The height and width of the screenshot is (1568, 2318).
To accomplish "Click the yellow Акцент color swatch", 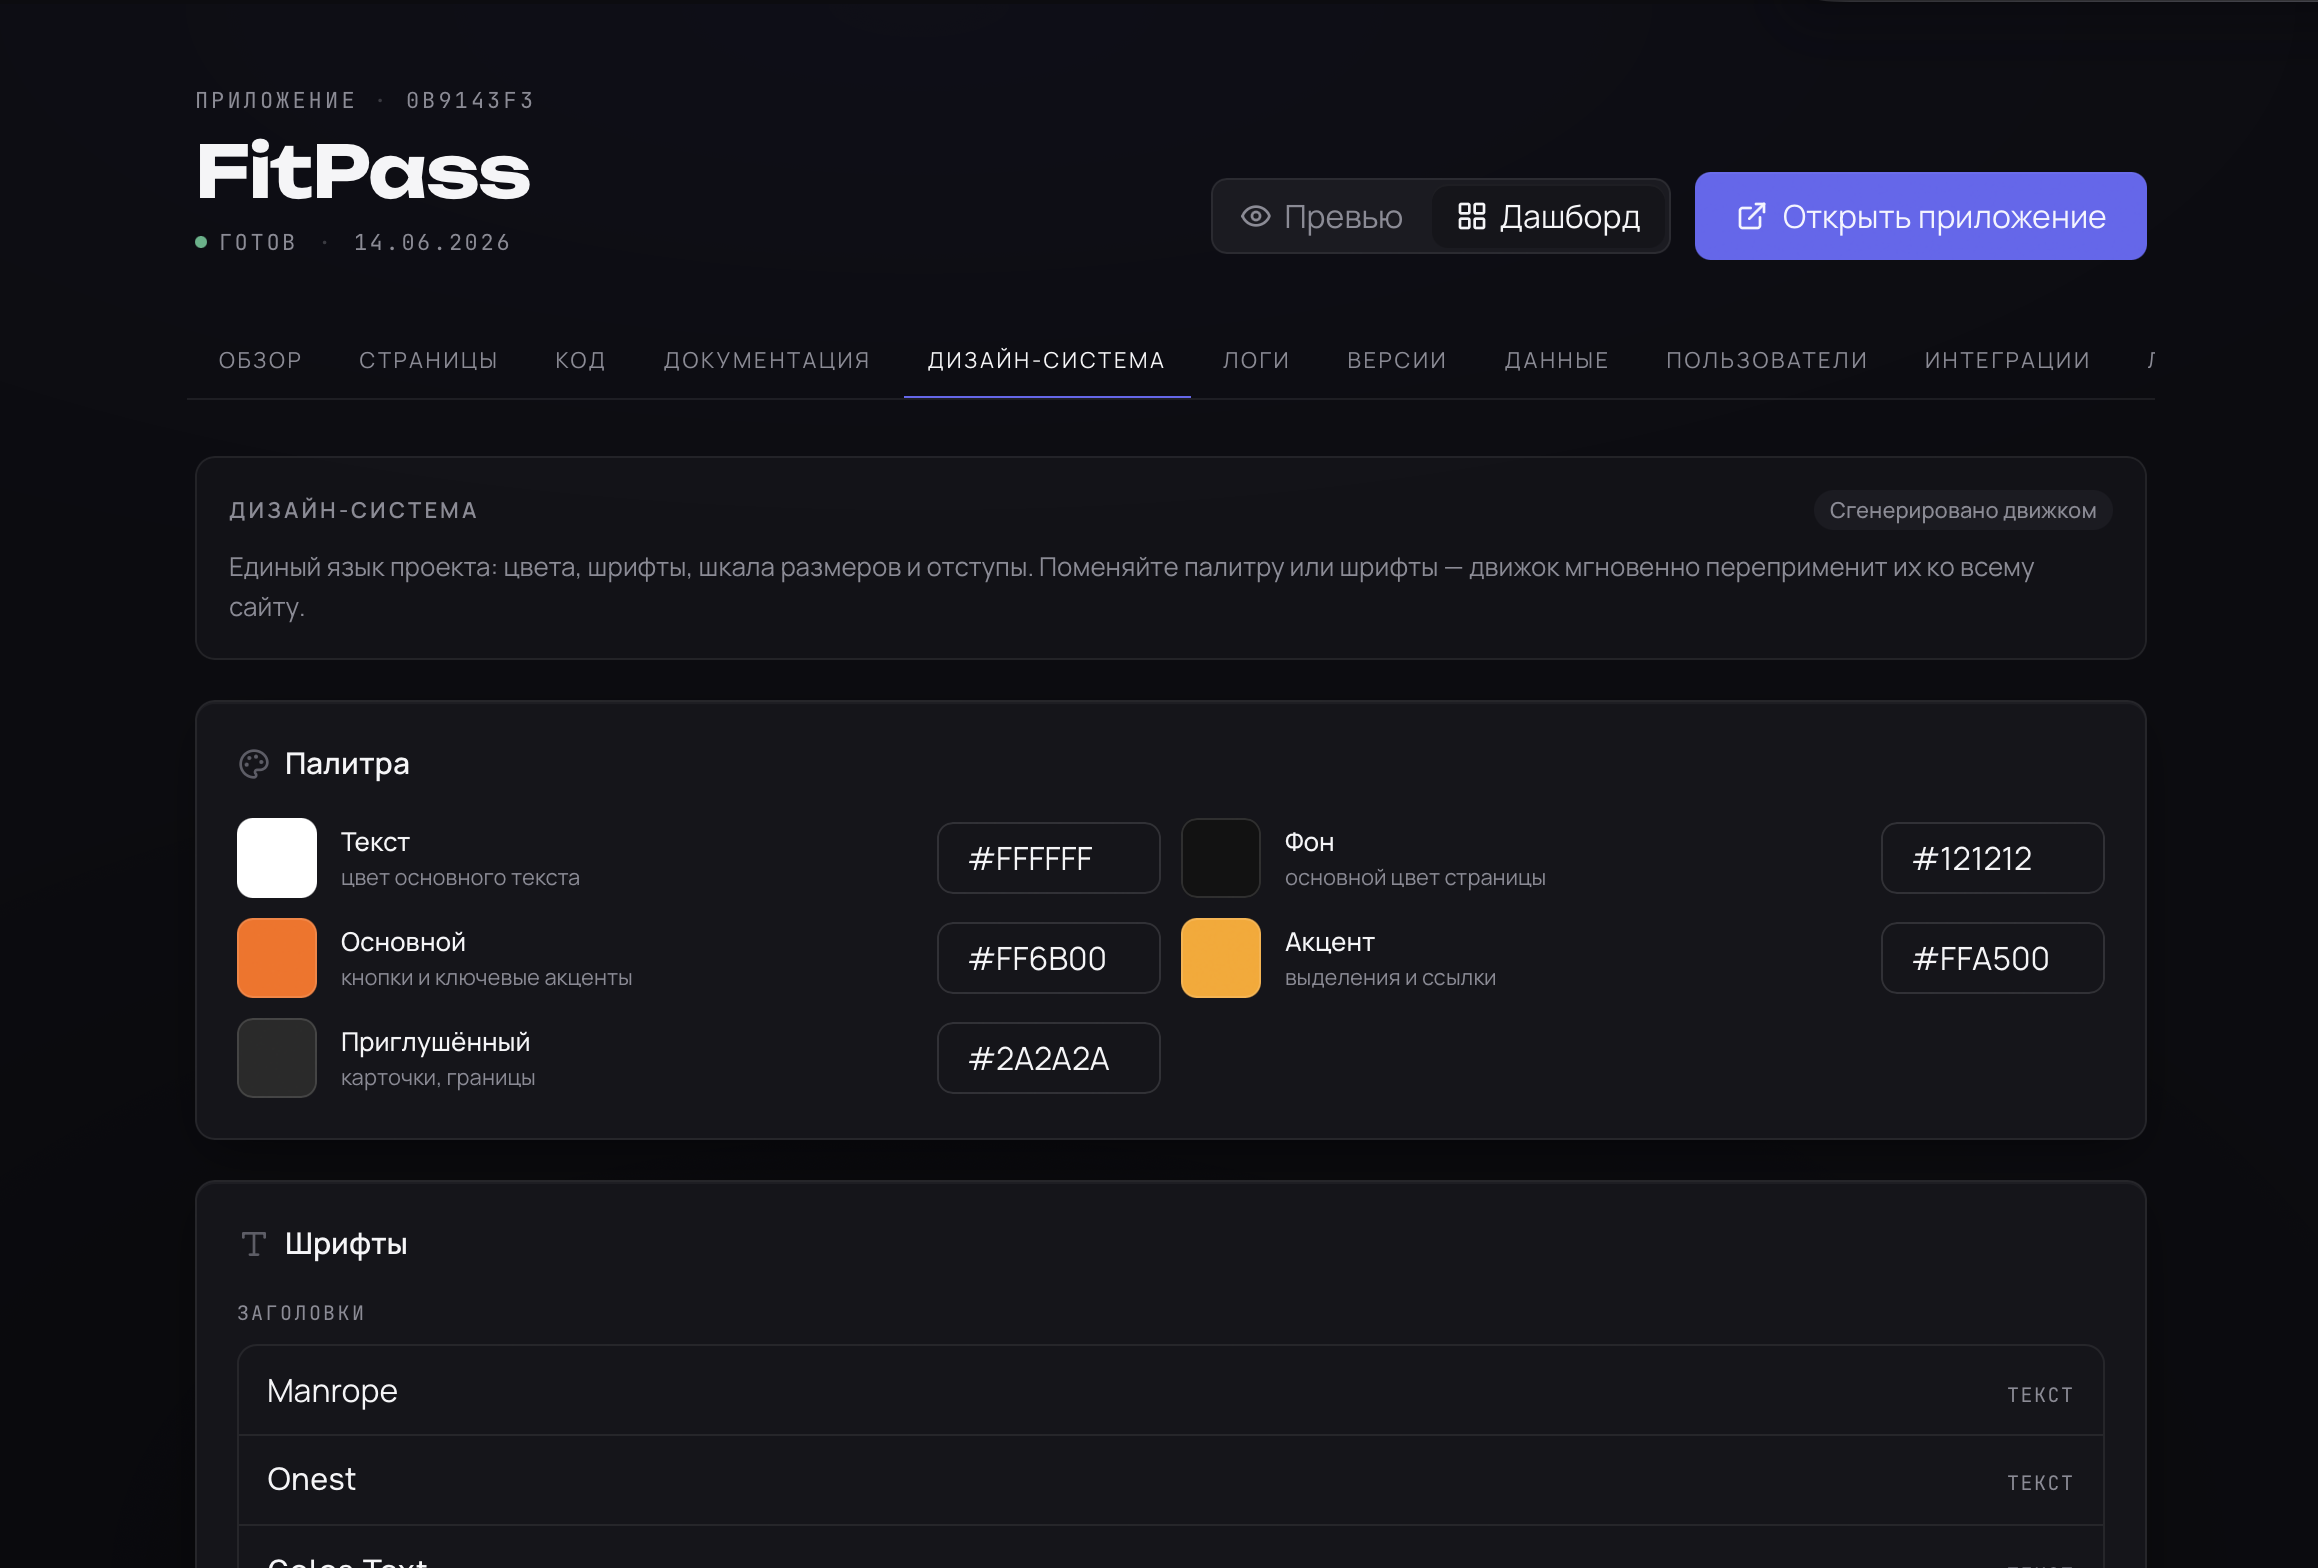I will point(1221,958).
